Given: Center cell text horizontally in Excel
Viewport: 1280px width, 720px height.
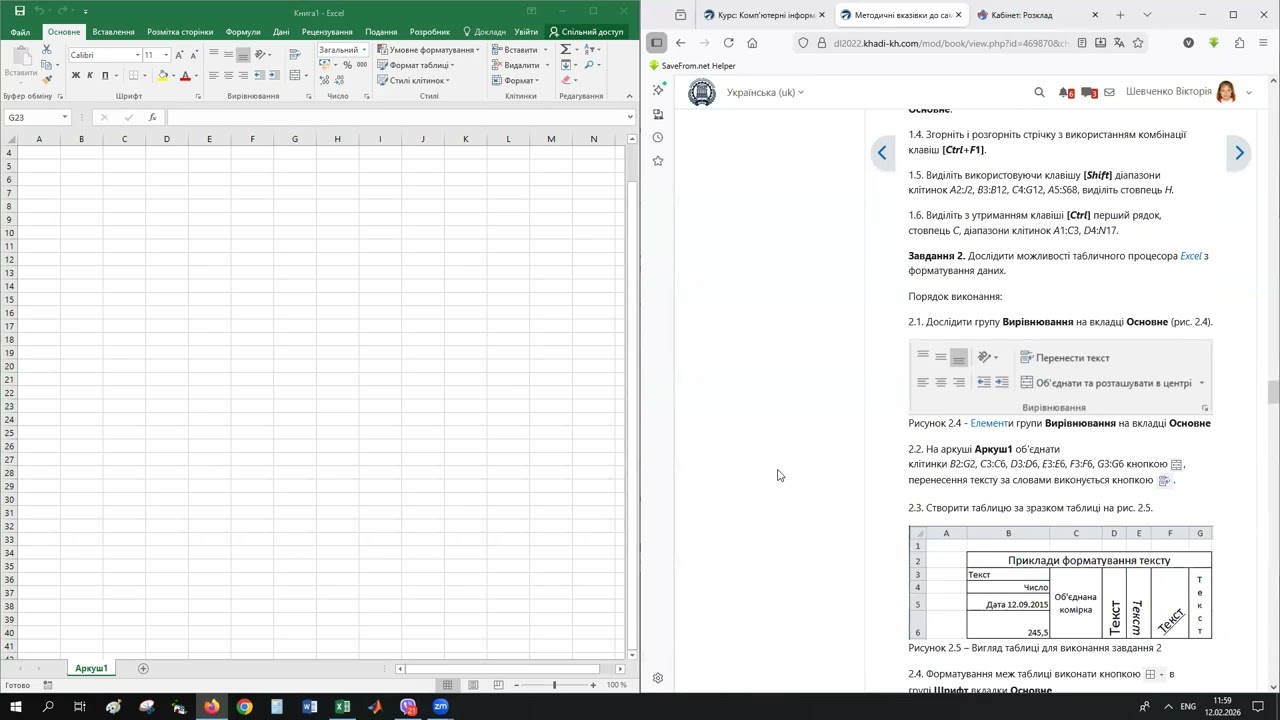Looking at the screenshot, I should point(228,76).
